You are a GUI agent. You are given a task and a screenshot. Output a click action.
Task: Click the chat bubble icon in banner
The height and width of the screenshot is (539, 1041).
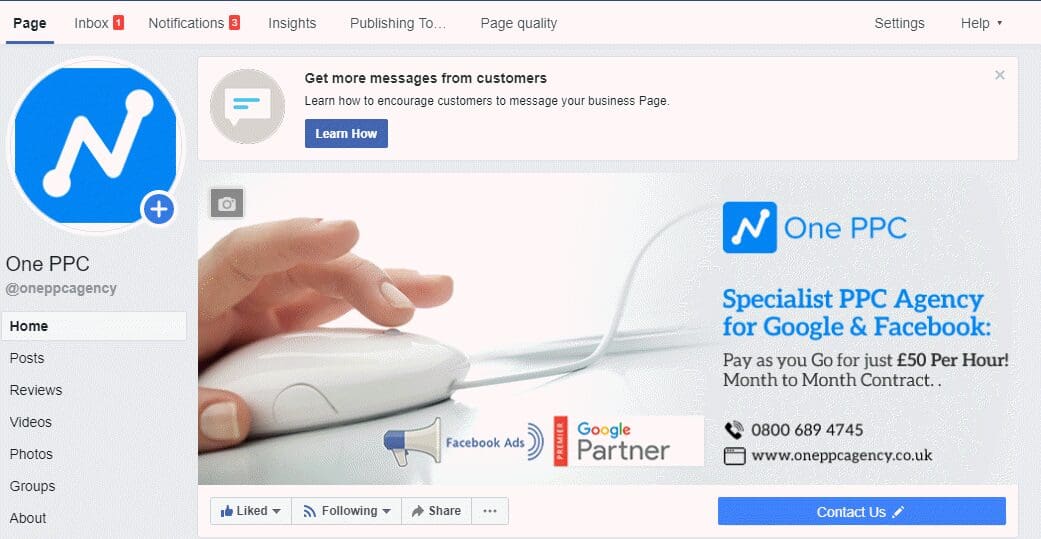tap(247, 106)
